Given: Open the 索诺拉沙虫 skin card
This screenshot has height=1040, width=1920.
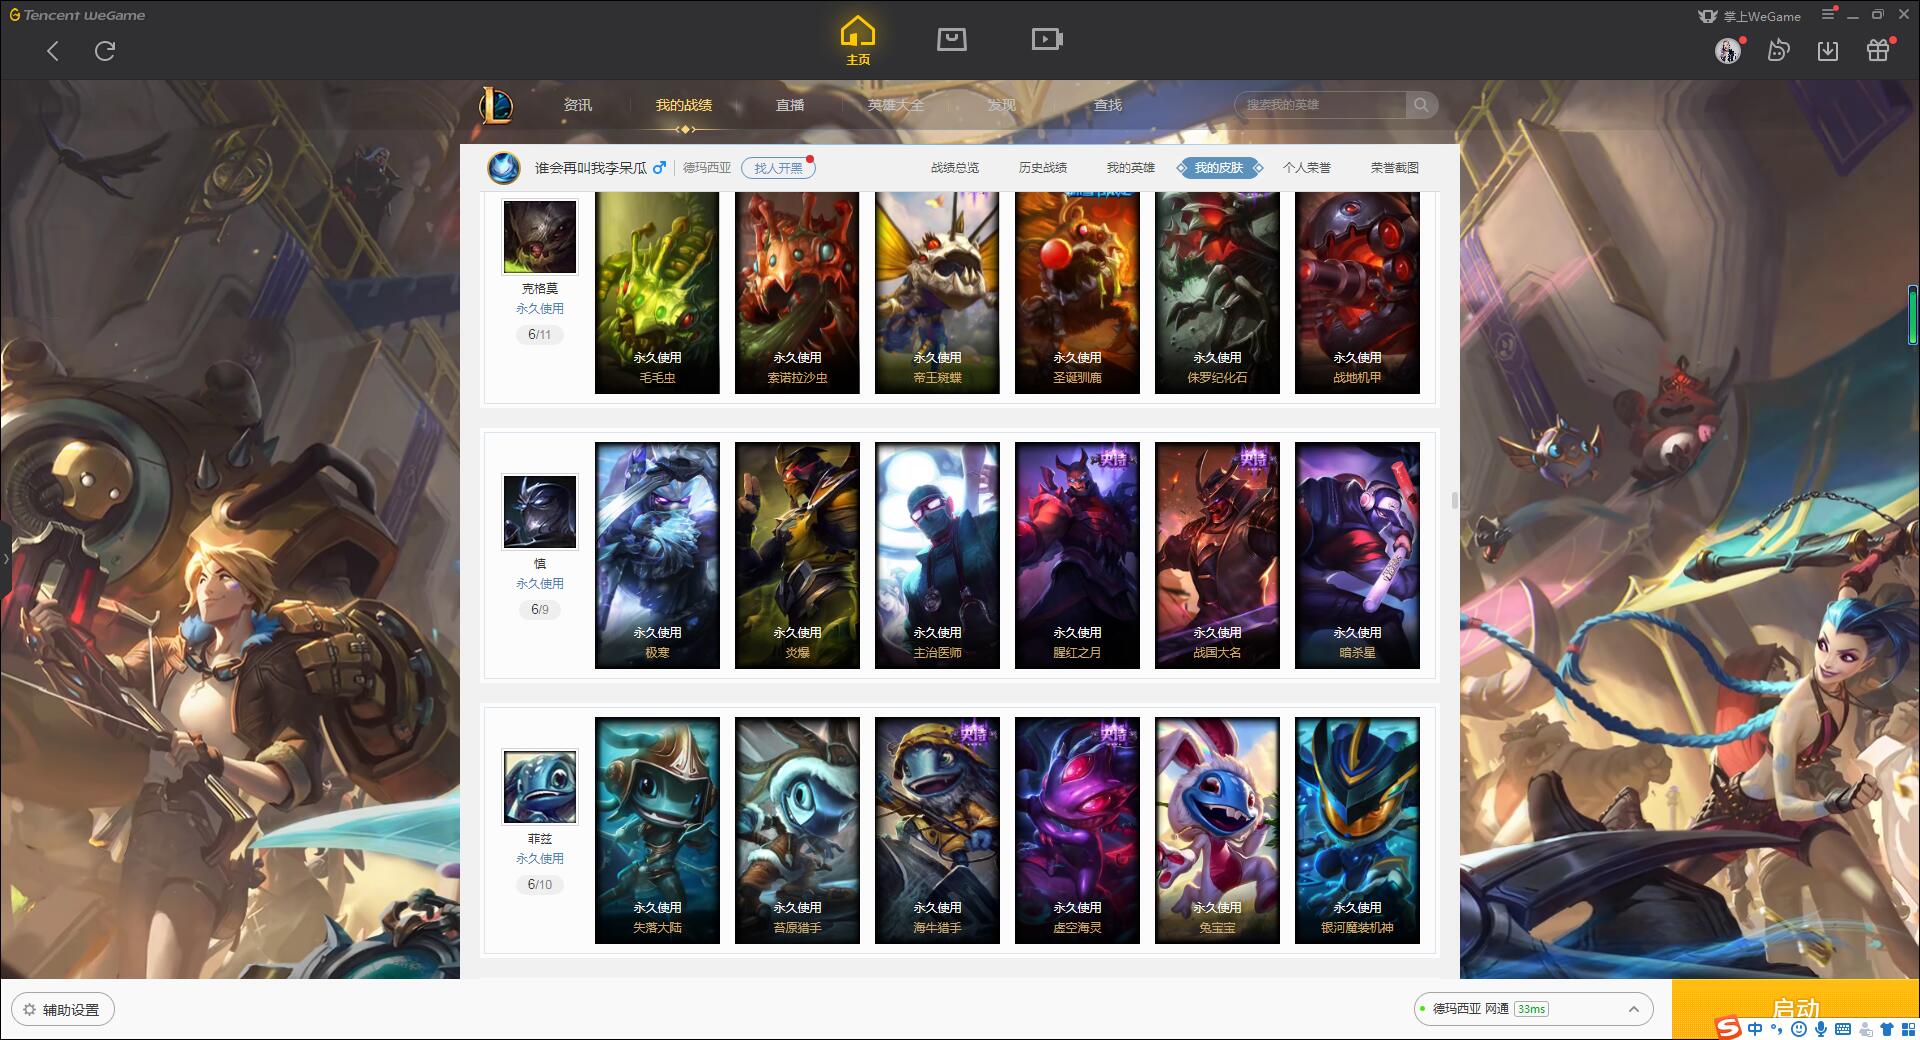Looking at the screenshot, I should pos(797,292).
